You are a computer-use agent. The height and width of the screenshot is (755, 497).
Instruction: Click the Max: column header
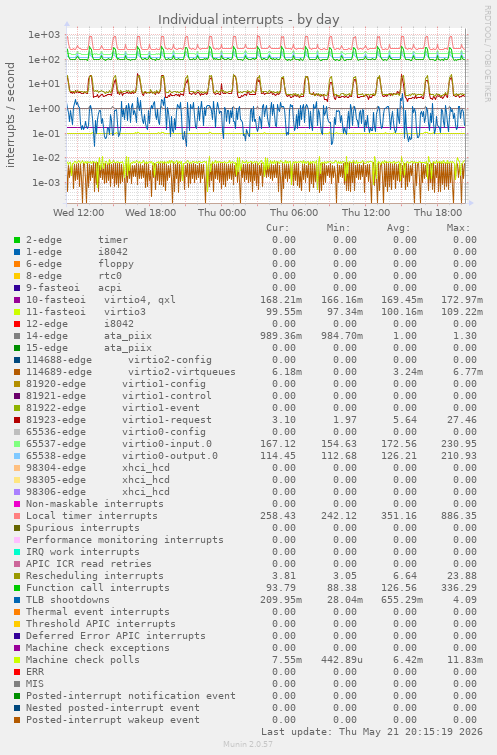(458, 228)
